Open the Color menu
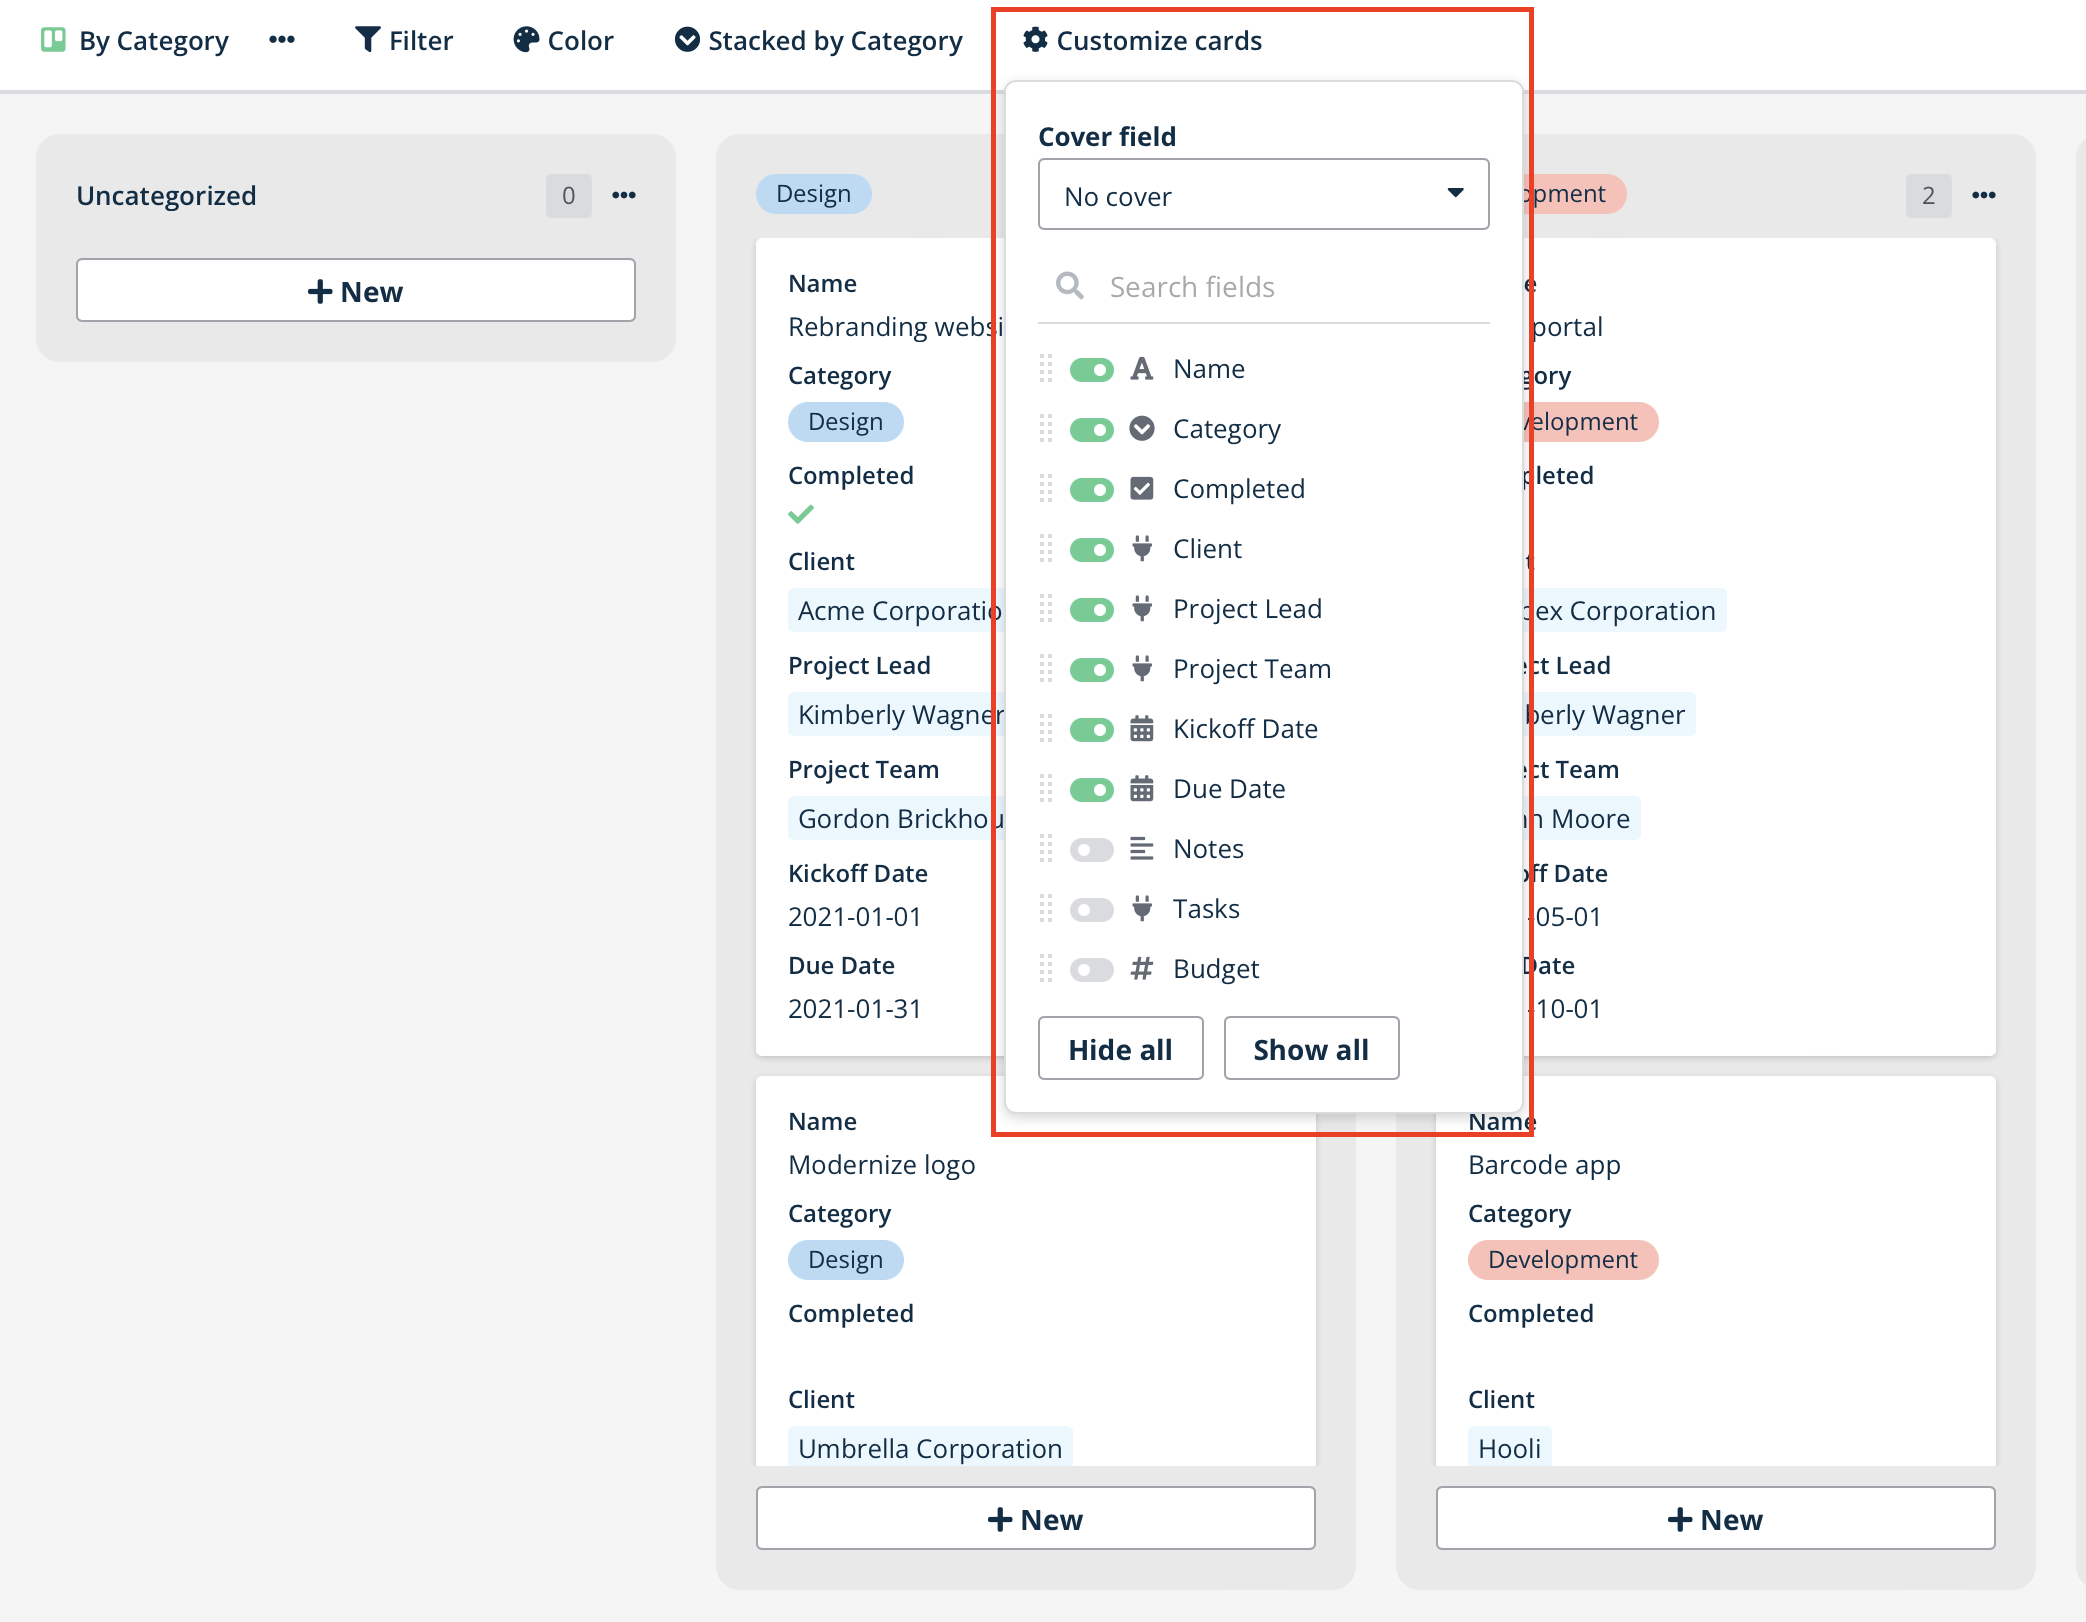The width and height of the screenshot is (2086, 1622). tap(563, 40)
